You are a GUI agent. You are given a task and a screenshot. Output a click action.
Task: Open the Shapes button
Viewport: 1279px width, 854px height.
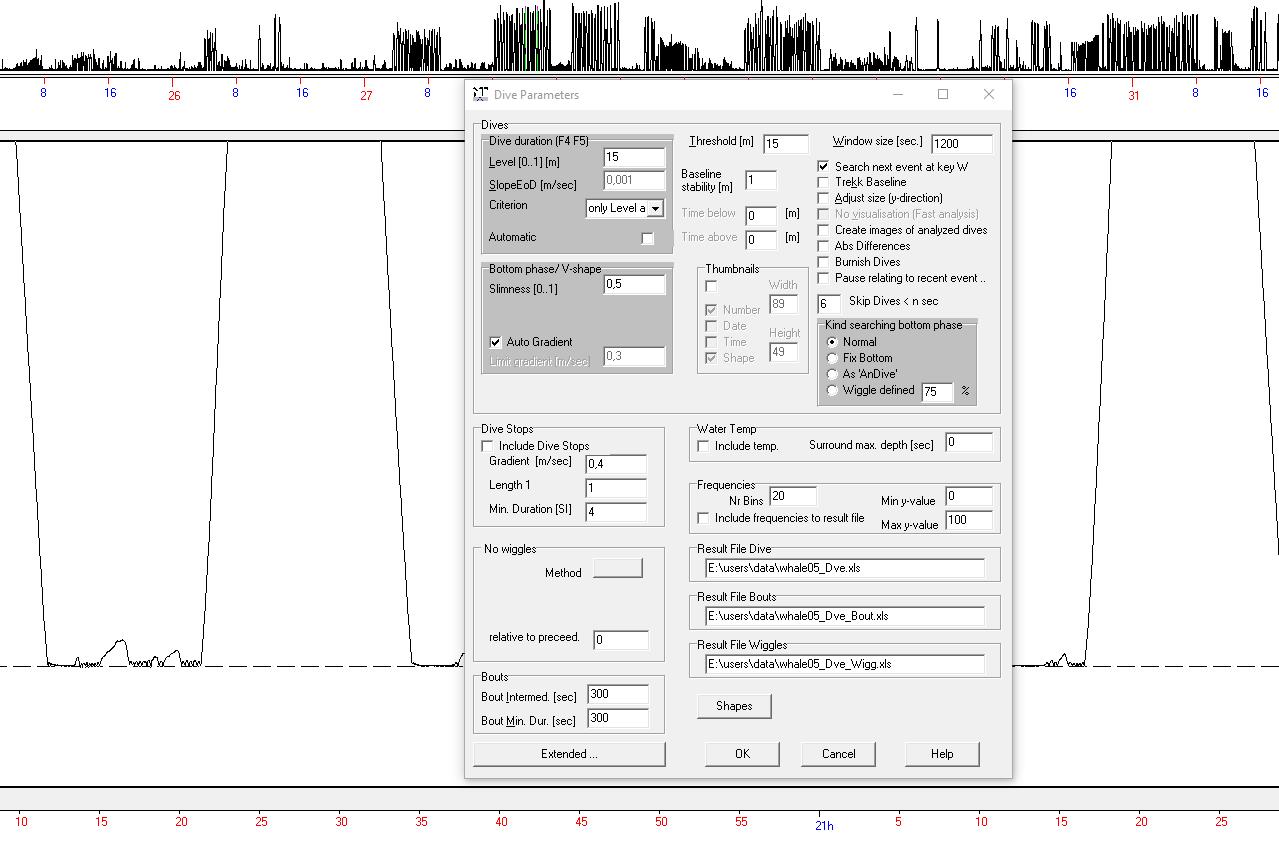tap(733, 706)
